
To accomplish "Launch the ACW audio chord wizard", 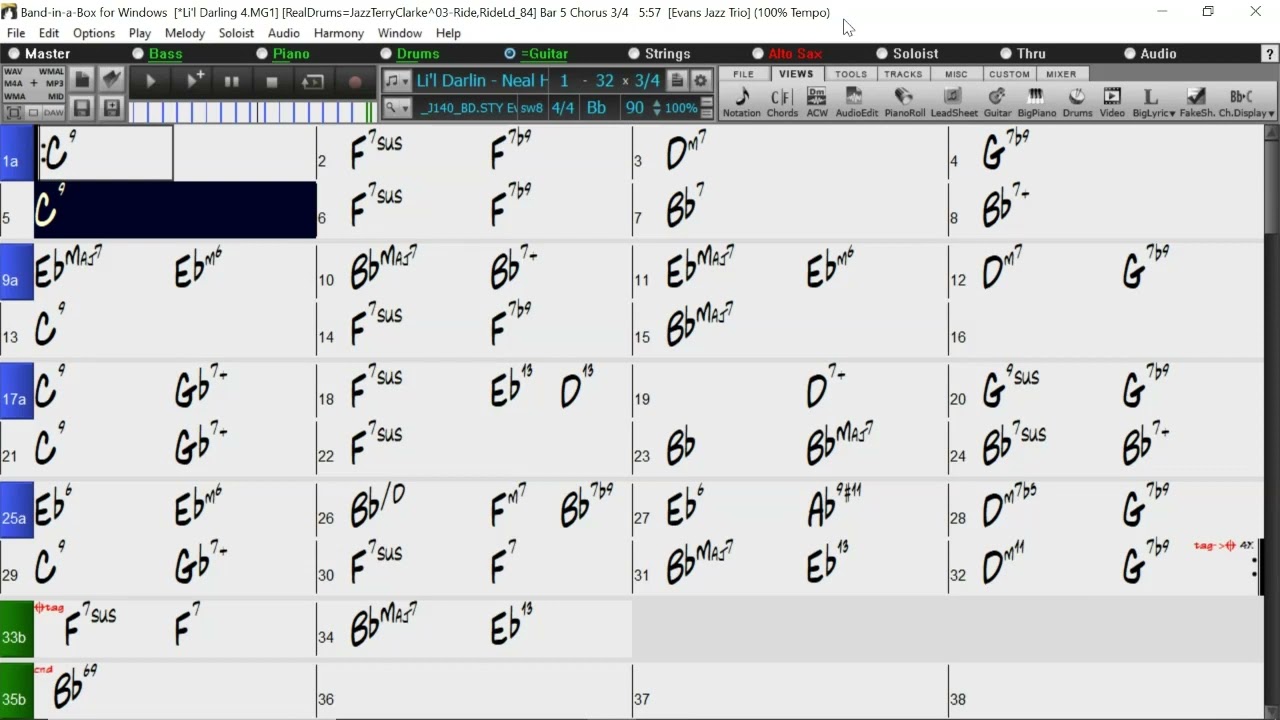I will tap(817, 102).
